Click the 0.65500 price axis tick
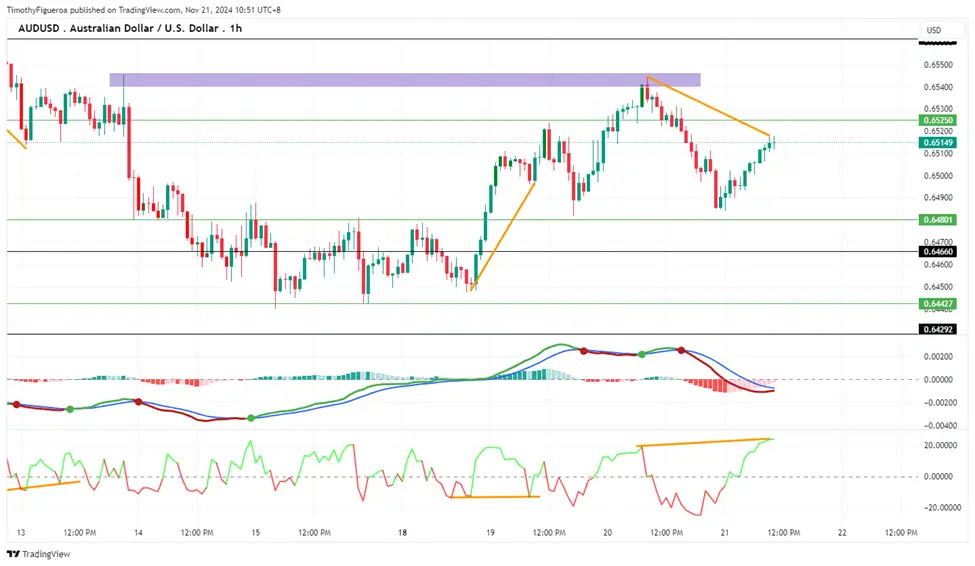The height and width of the screenshot is (566, 975). click(x=938, y=65)
